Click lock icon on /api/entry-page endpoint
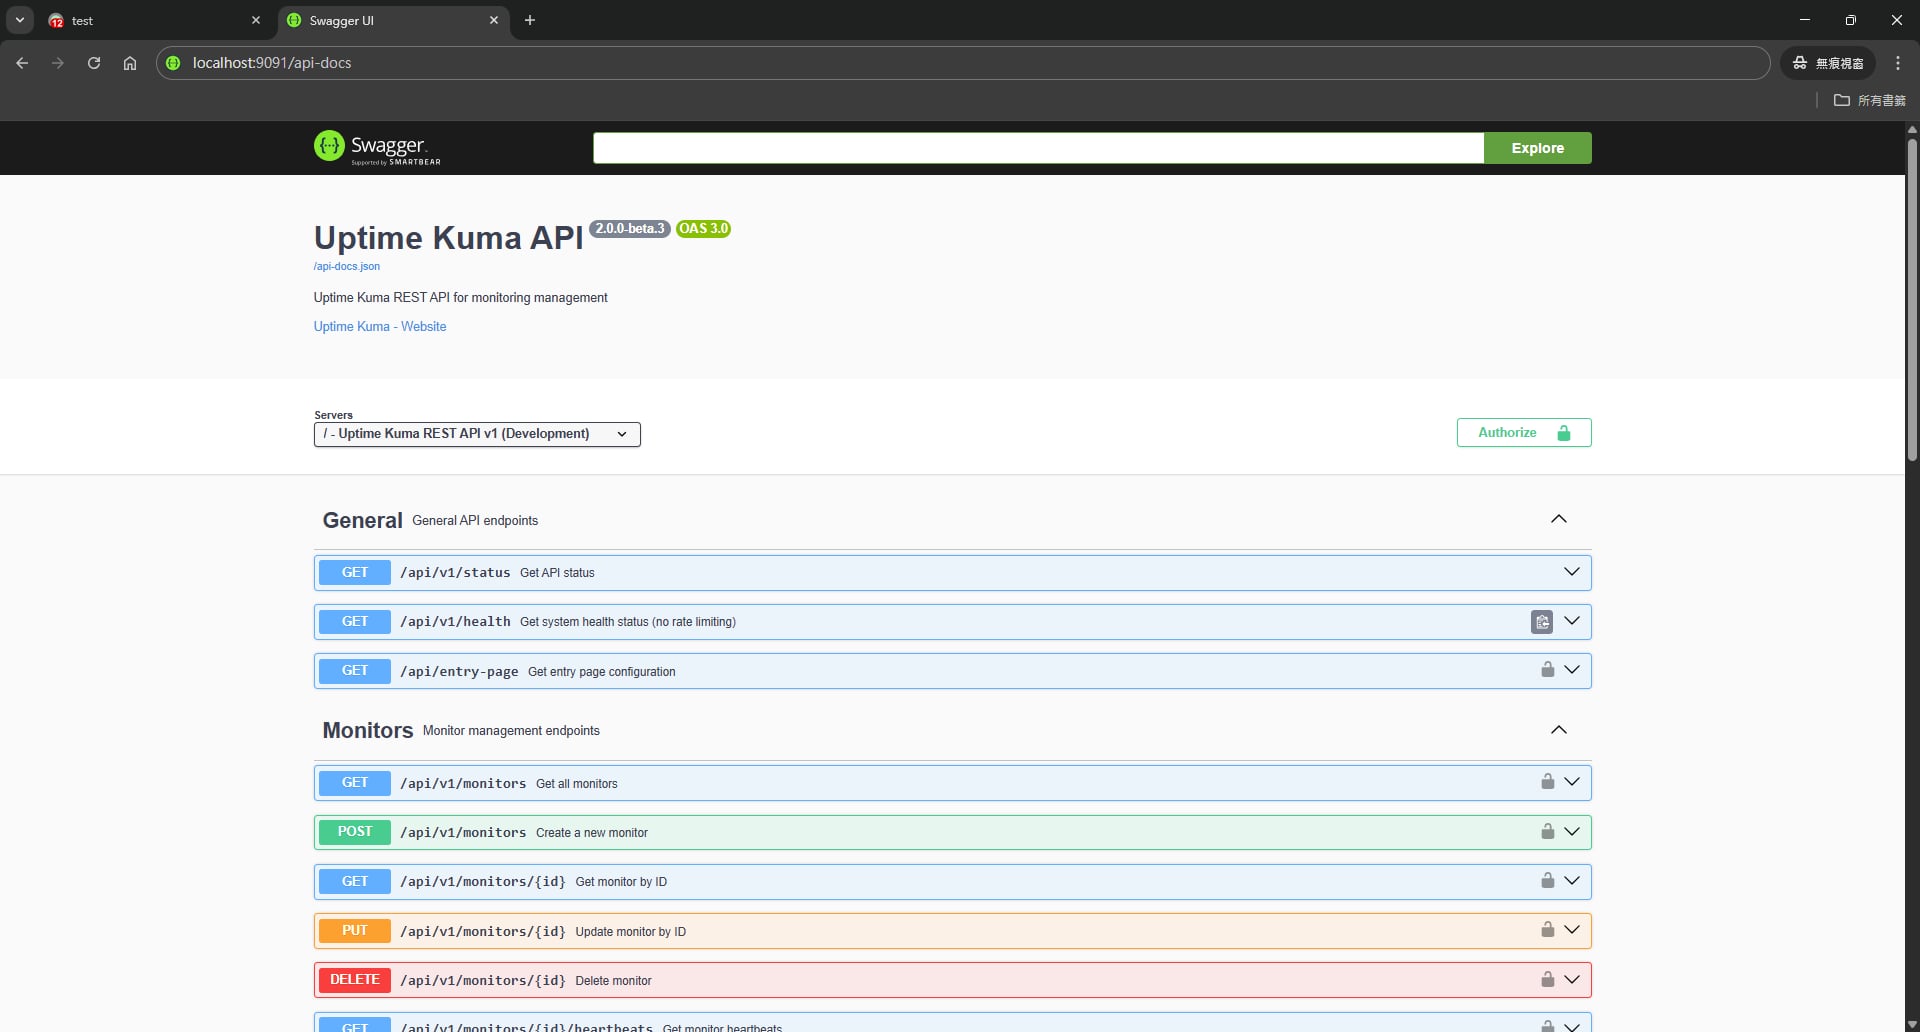 1547,670
